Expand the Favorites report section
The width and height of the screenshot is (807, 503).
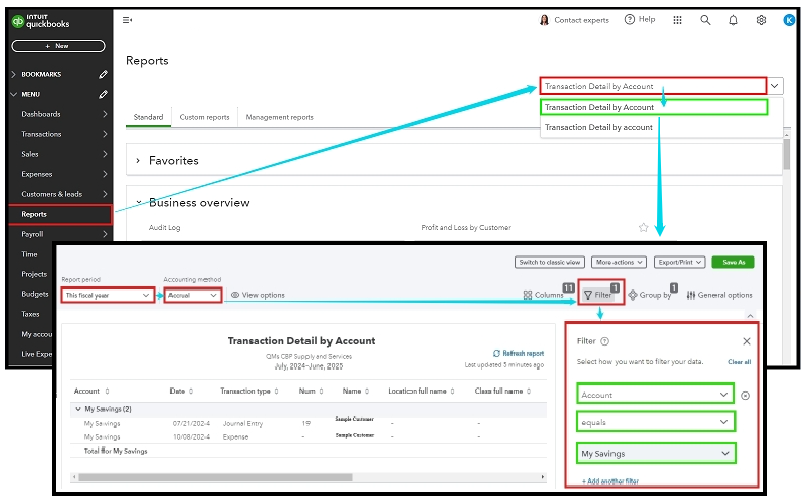click(138, 161)
